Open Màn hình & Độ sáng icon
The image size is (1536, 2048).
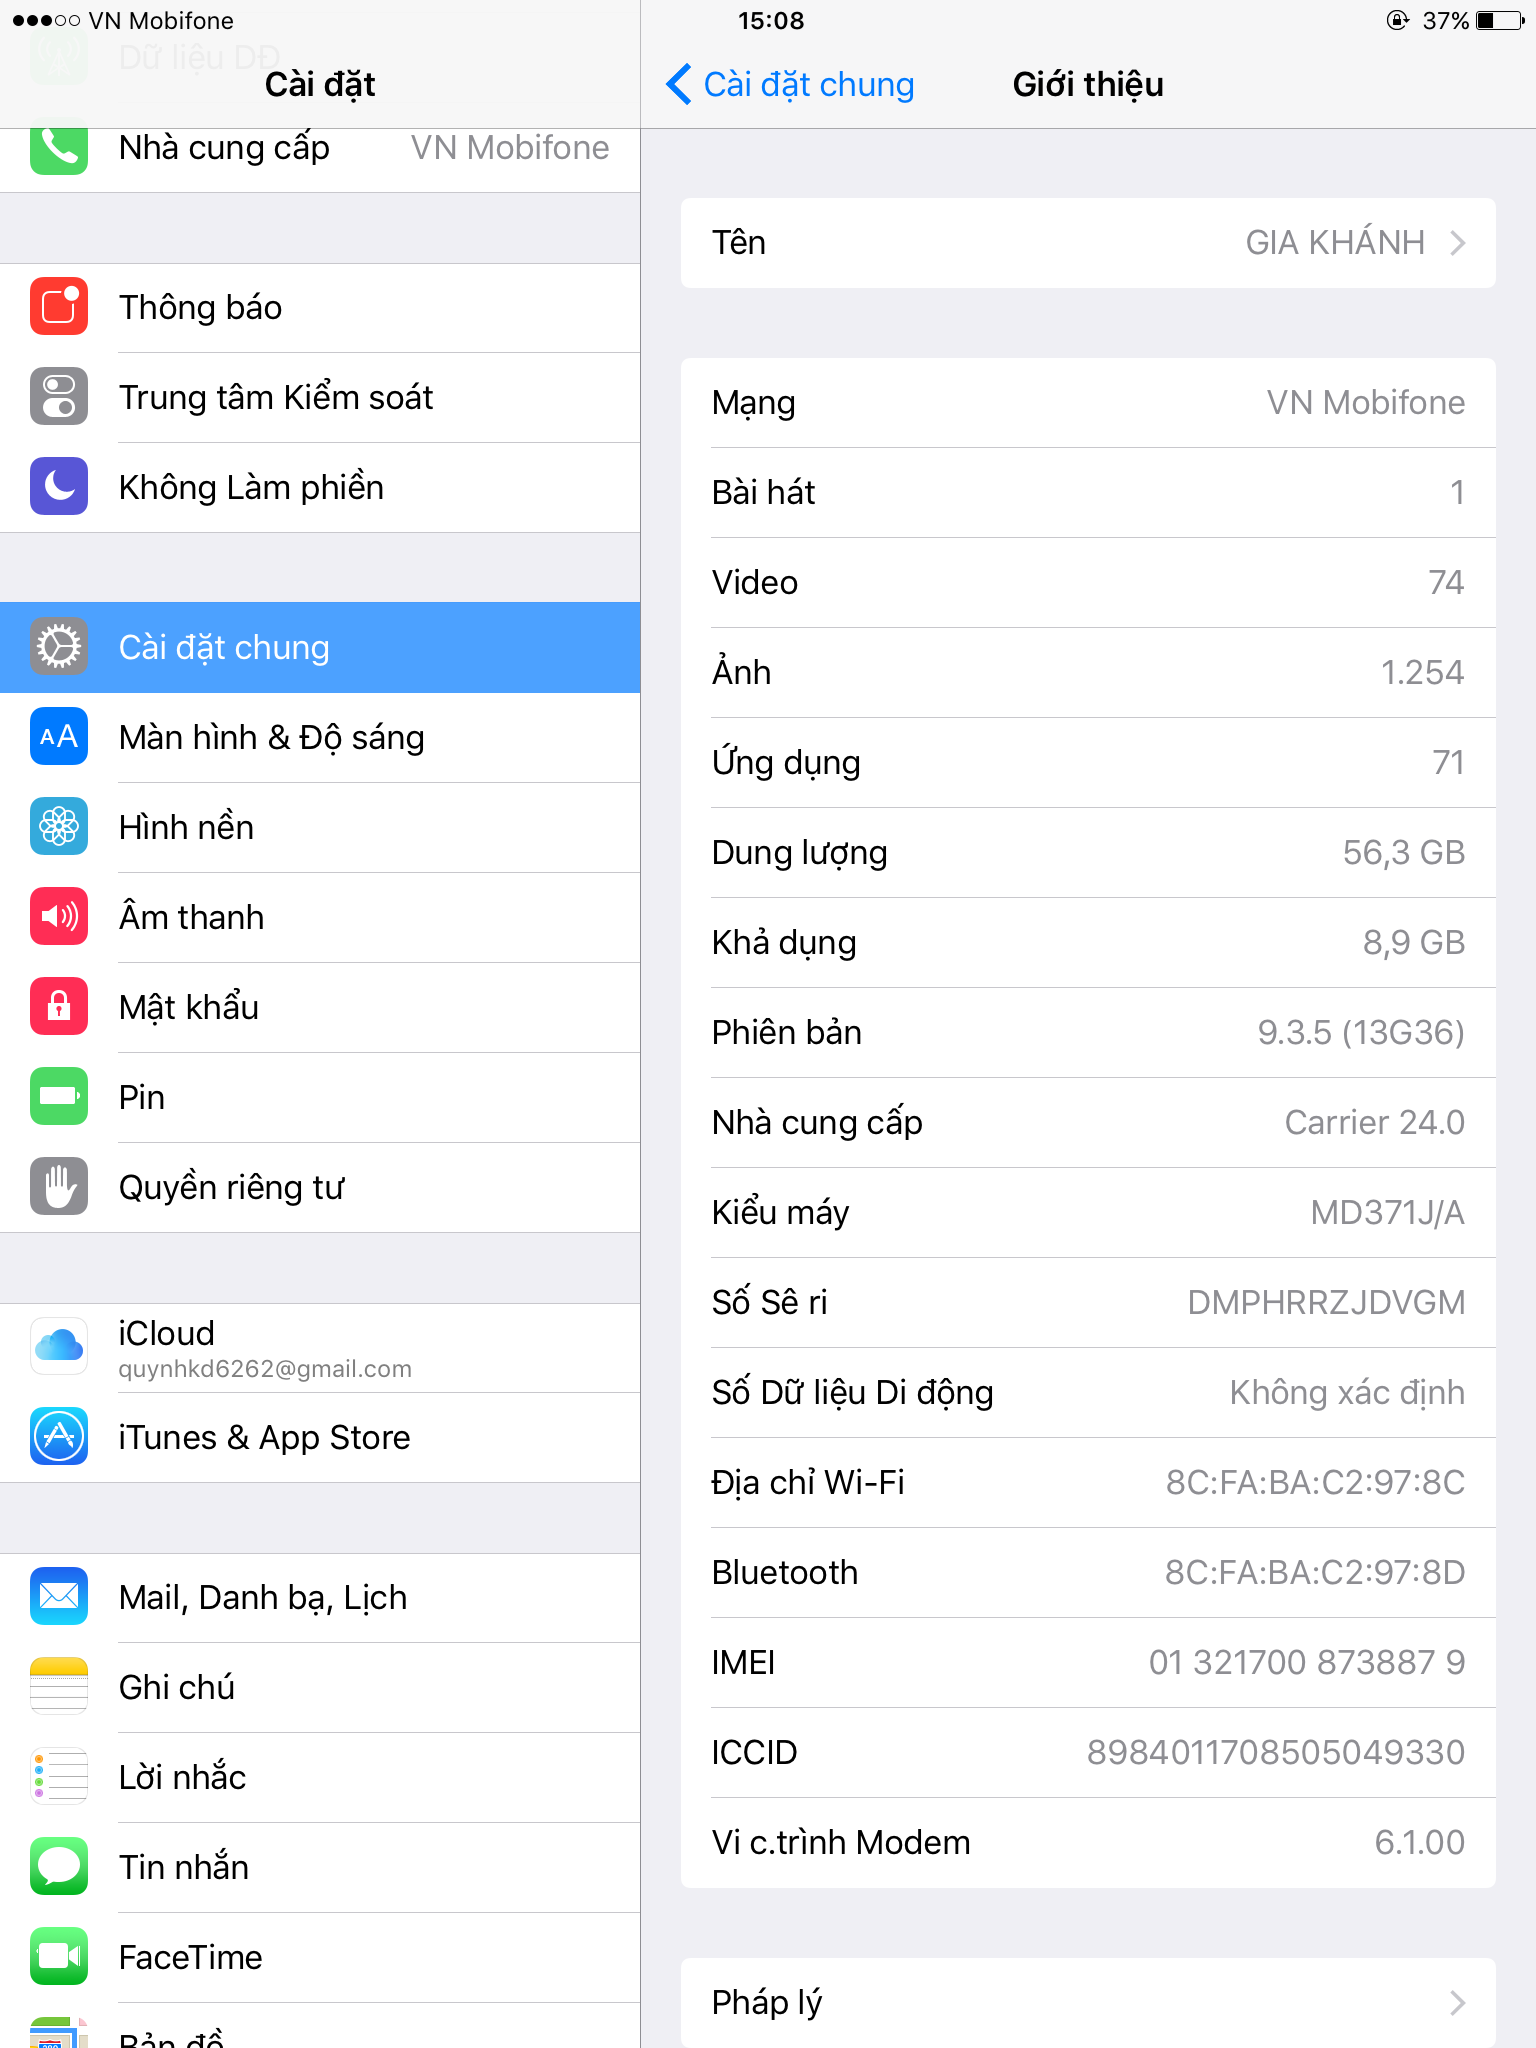(x=59, y=737)
